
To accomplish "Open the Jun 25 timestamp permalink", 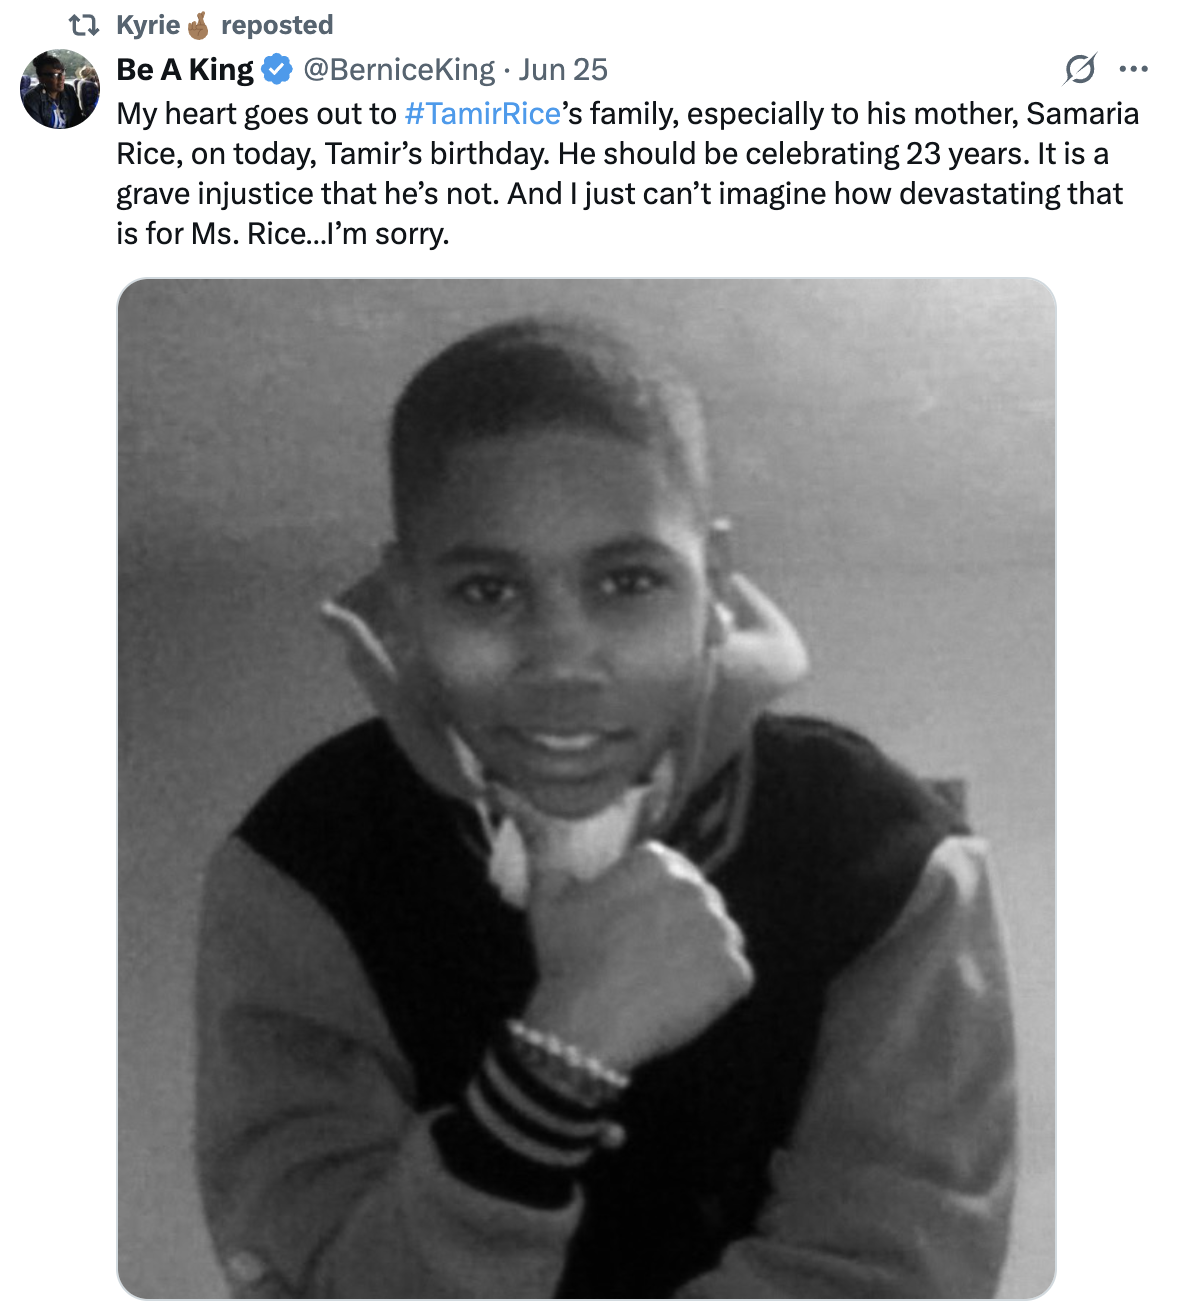I will click(x=563, y=69).
